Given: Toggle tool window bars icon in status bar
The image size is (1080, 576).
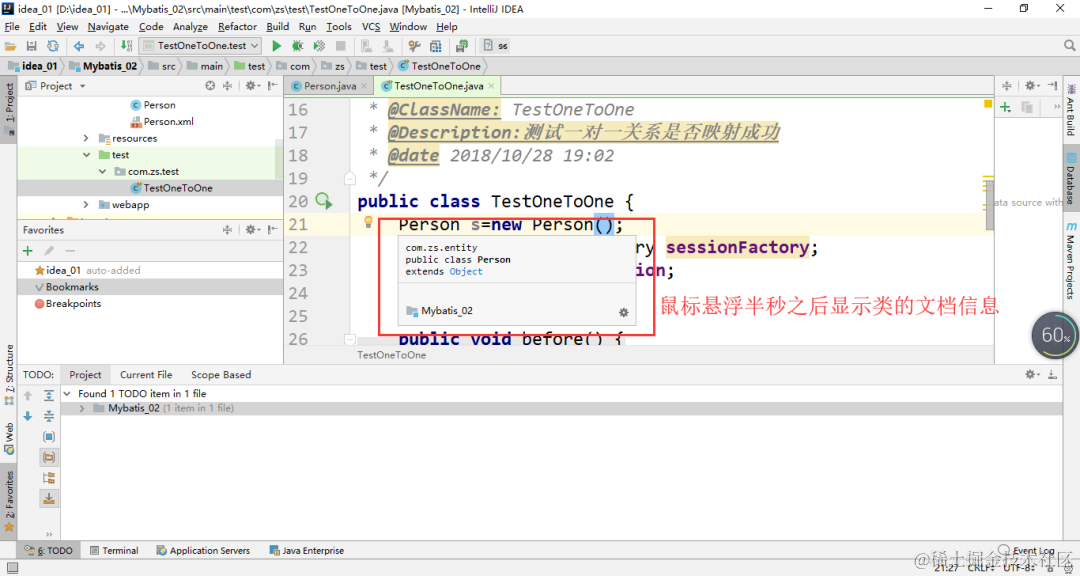Looking at the screenshot, I should pos(12,568).
